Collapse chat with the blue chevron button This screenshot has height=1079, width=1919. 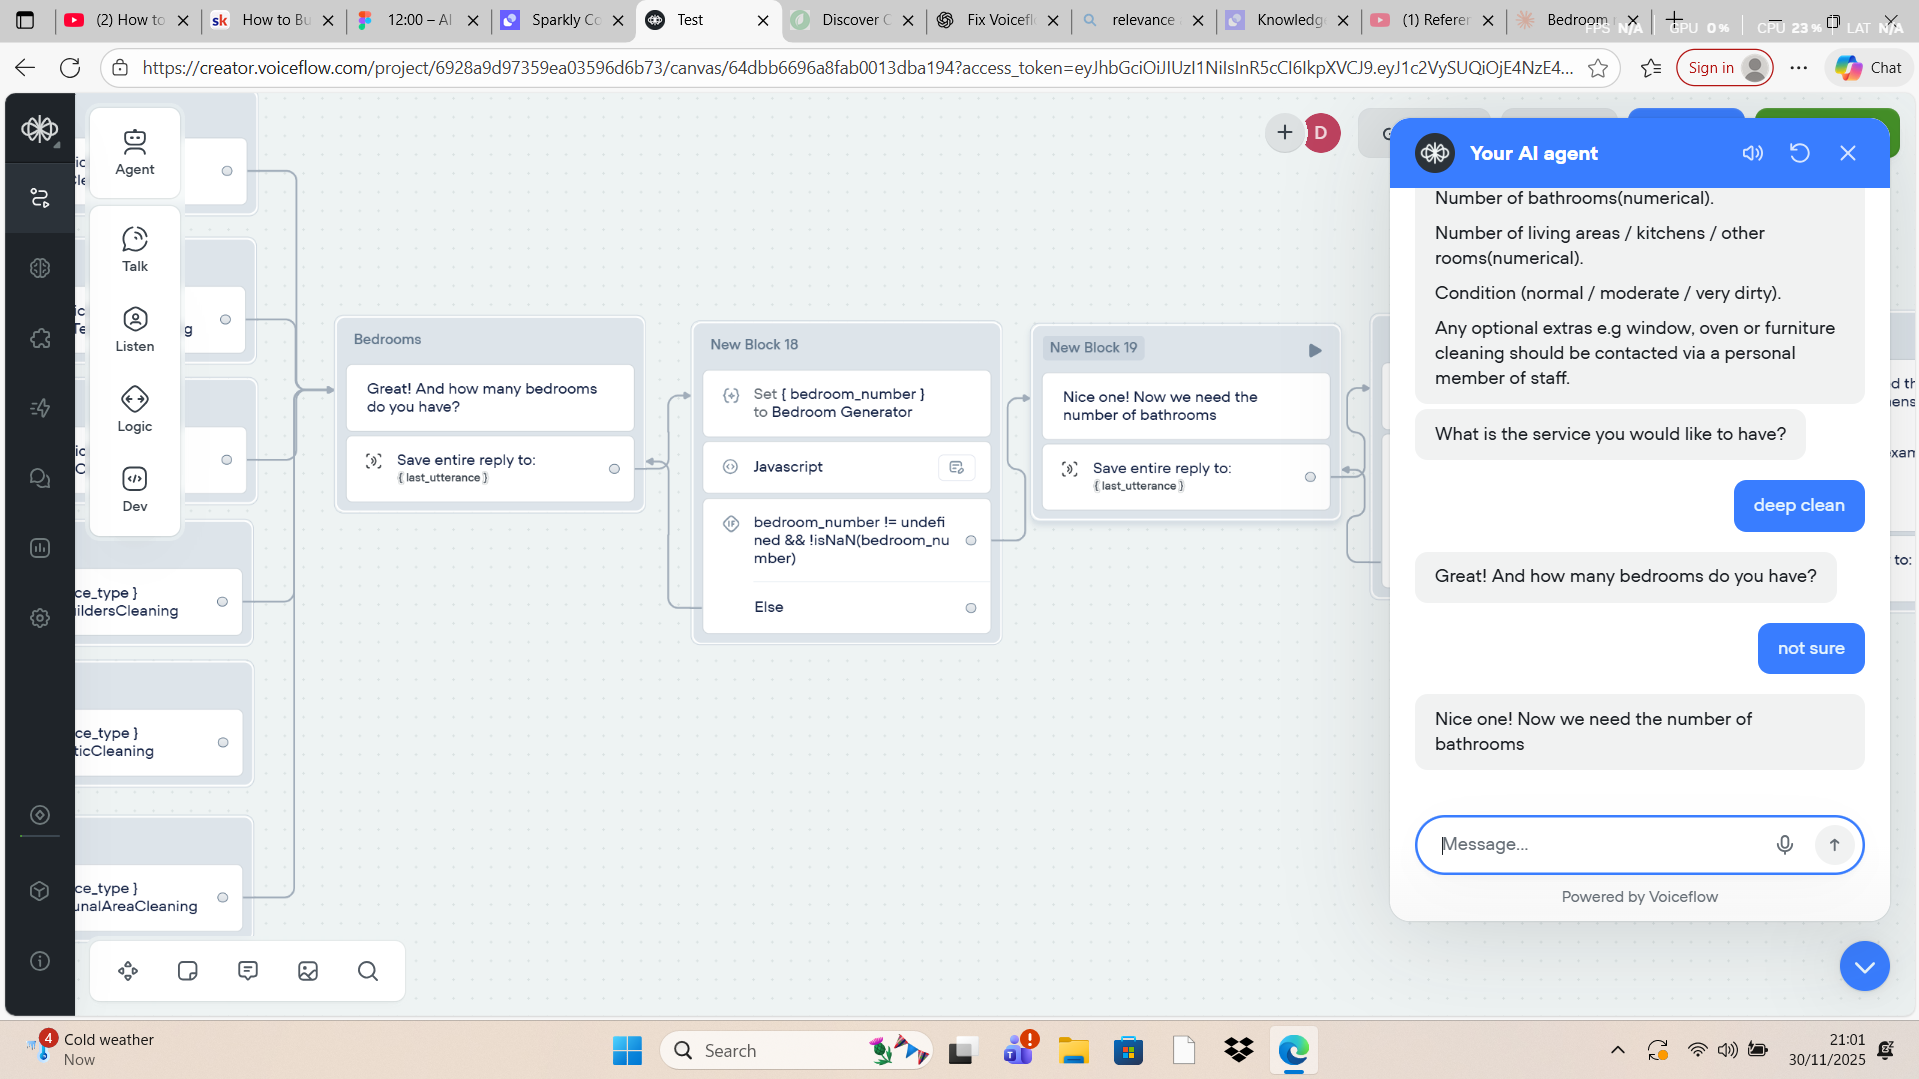[1865, 966]
